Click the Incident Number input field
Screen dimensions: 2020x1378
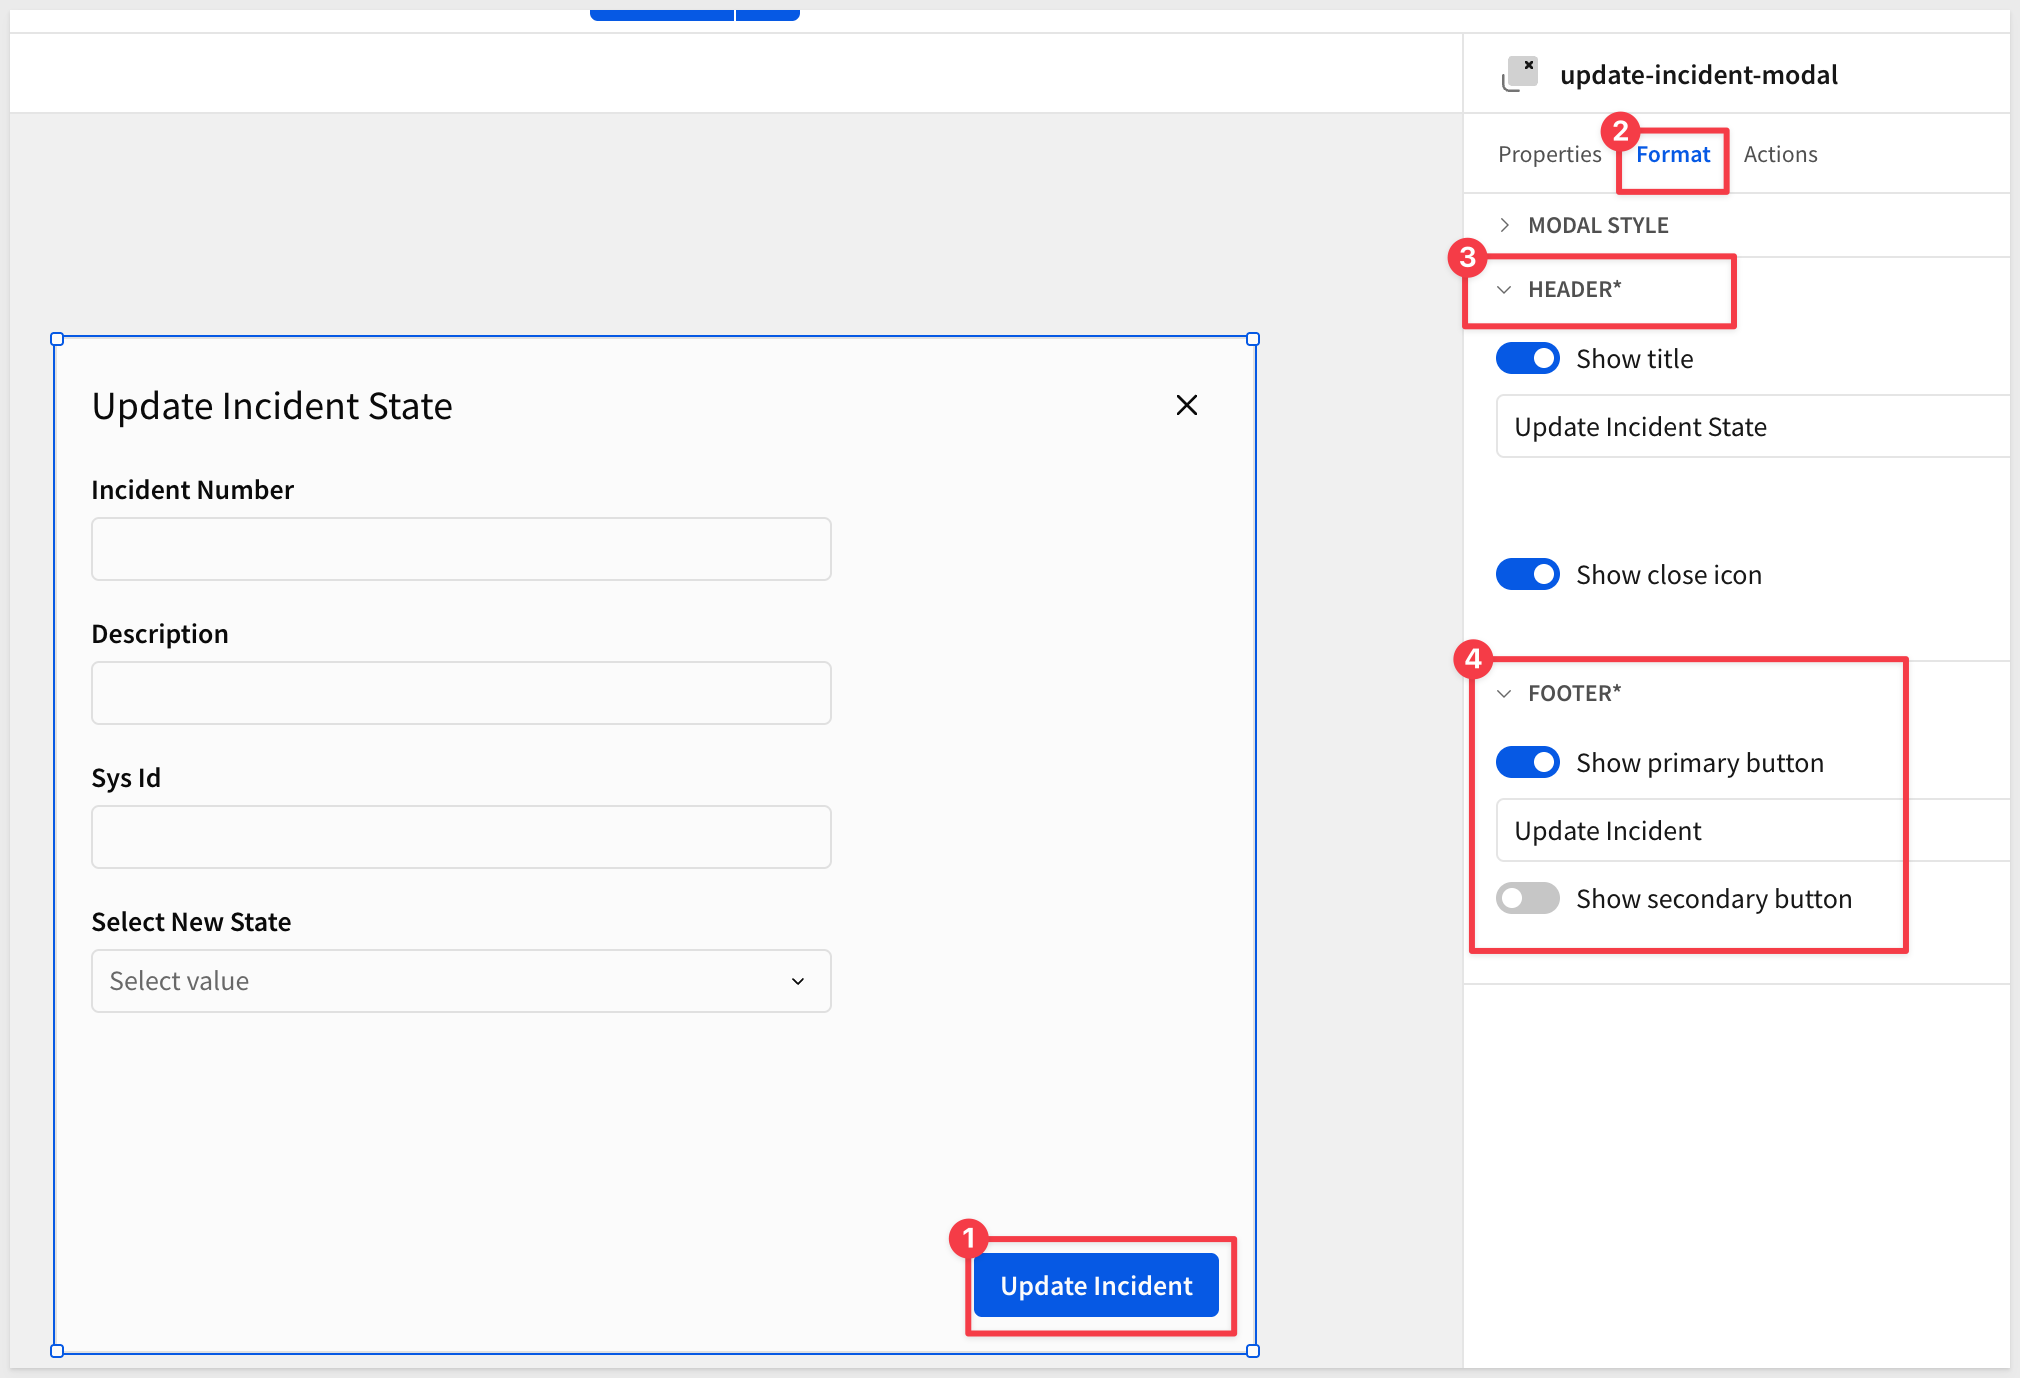[460, 549]
